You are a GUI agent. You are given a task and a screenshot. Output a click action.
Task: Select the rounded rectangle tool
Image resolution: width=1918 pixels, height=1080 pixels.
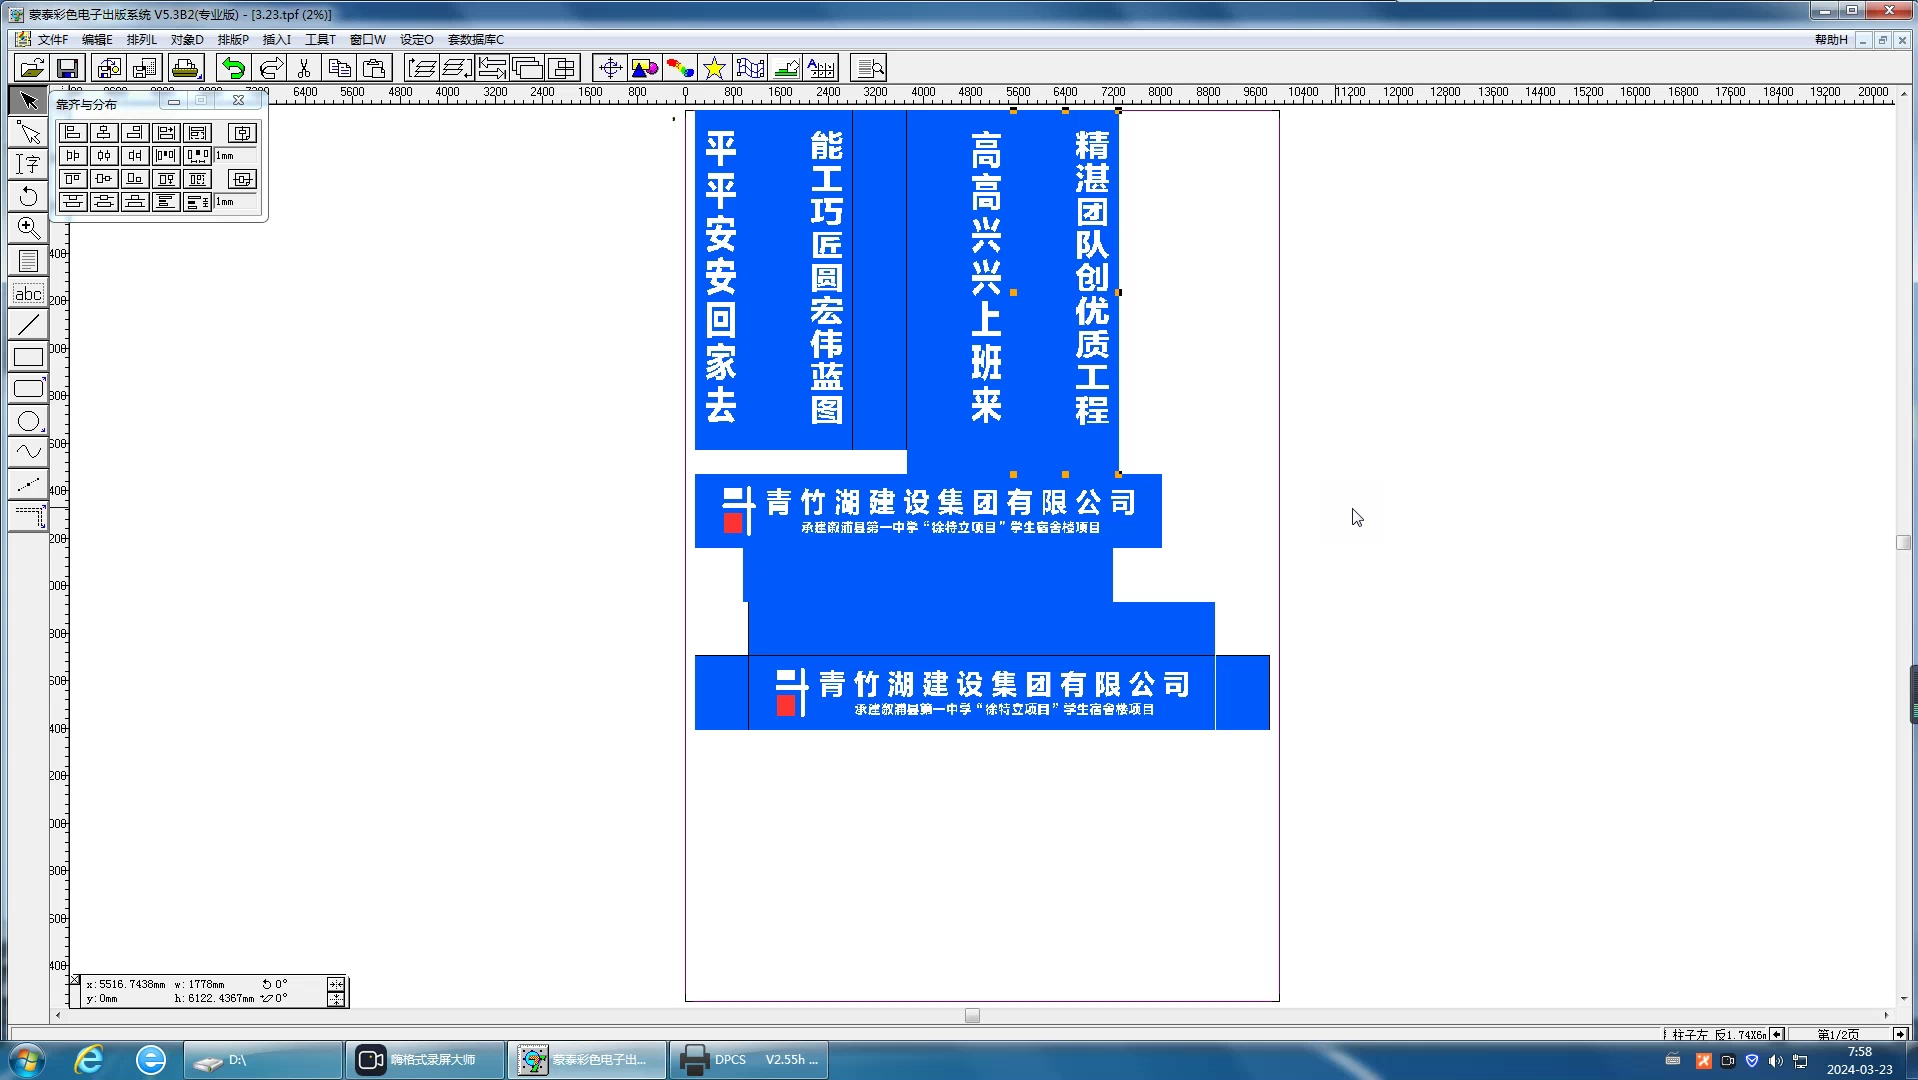click(x=28, y=389)
